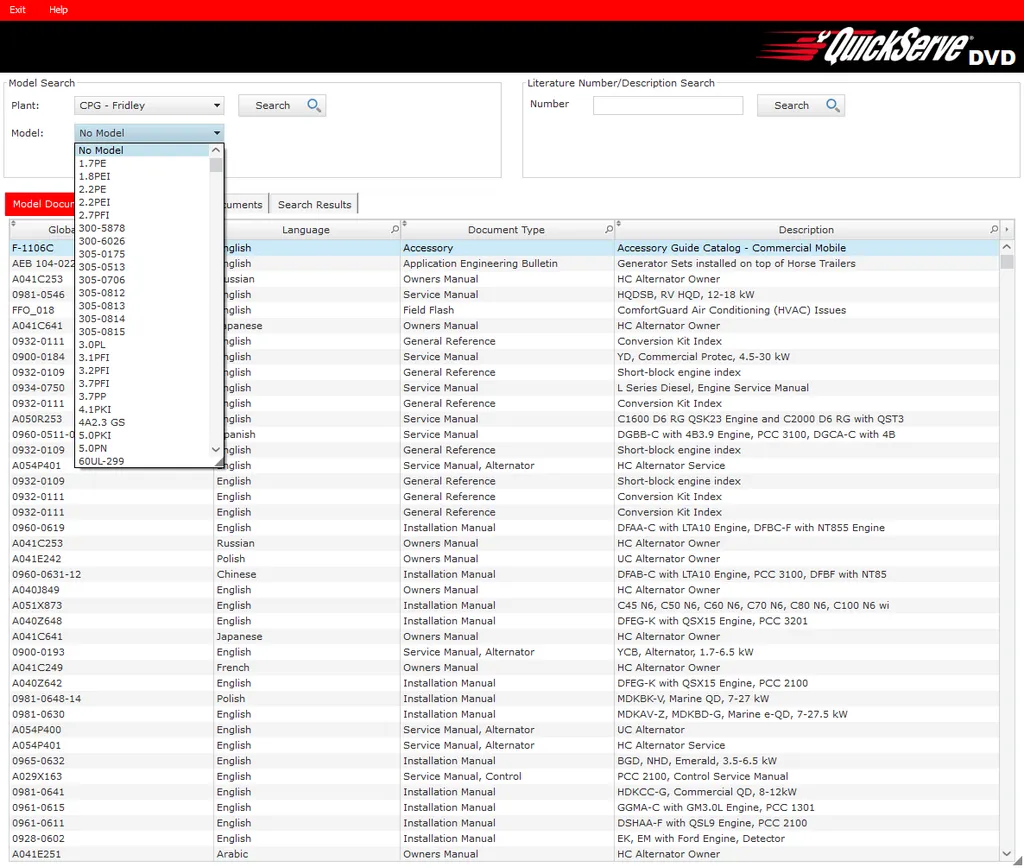Image resolution: width=1024 pixels, height=868 pixels.
Task: Click the Language column filter magnifier icon
Action: tap(395, 229)
